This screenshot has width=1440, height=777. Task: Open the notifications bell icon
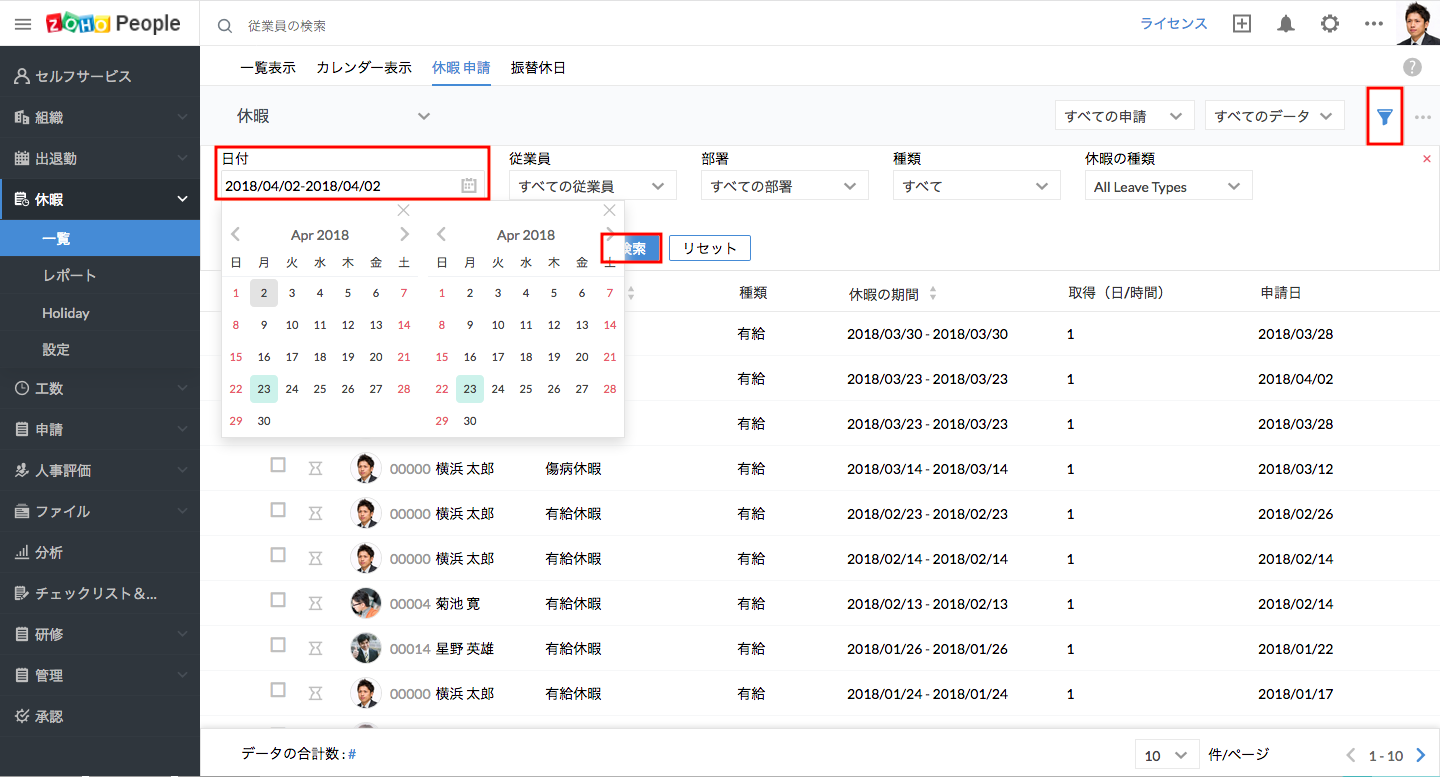coord(1286,24)
